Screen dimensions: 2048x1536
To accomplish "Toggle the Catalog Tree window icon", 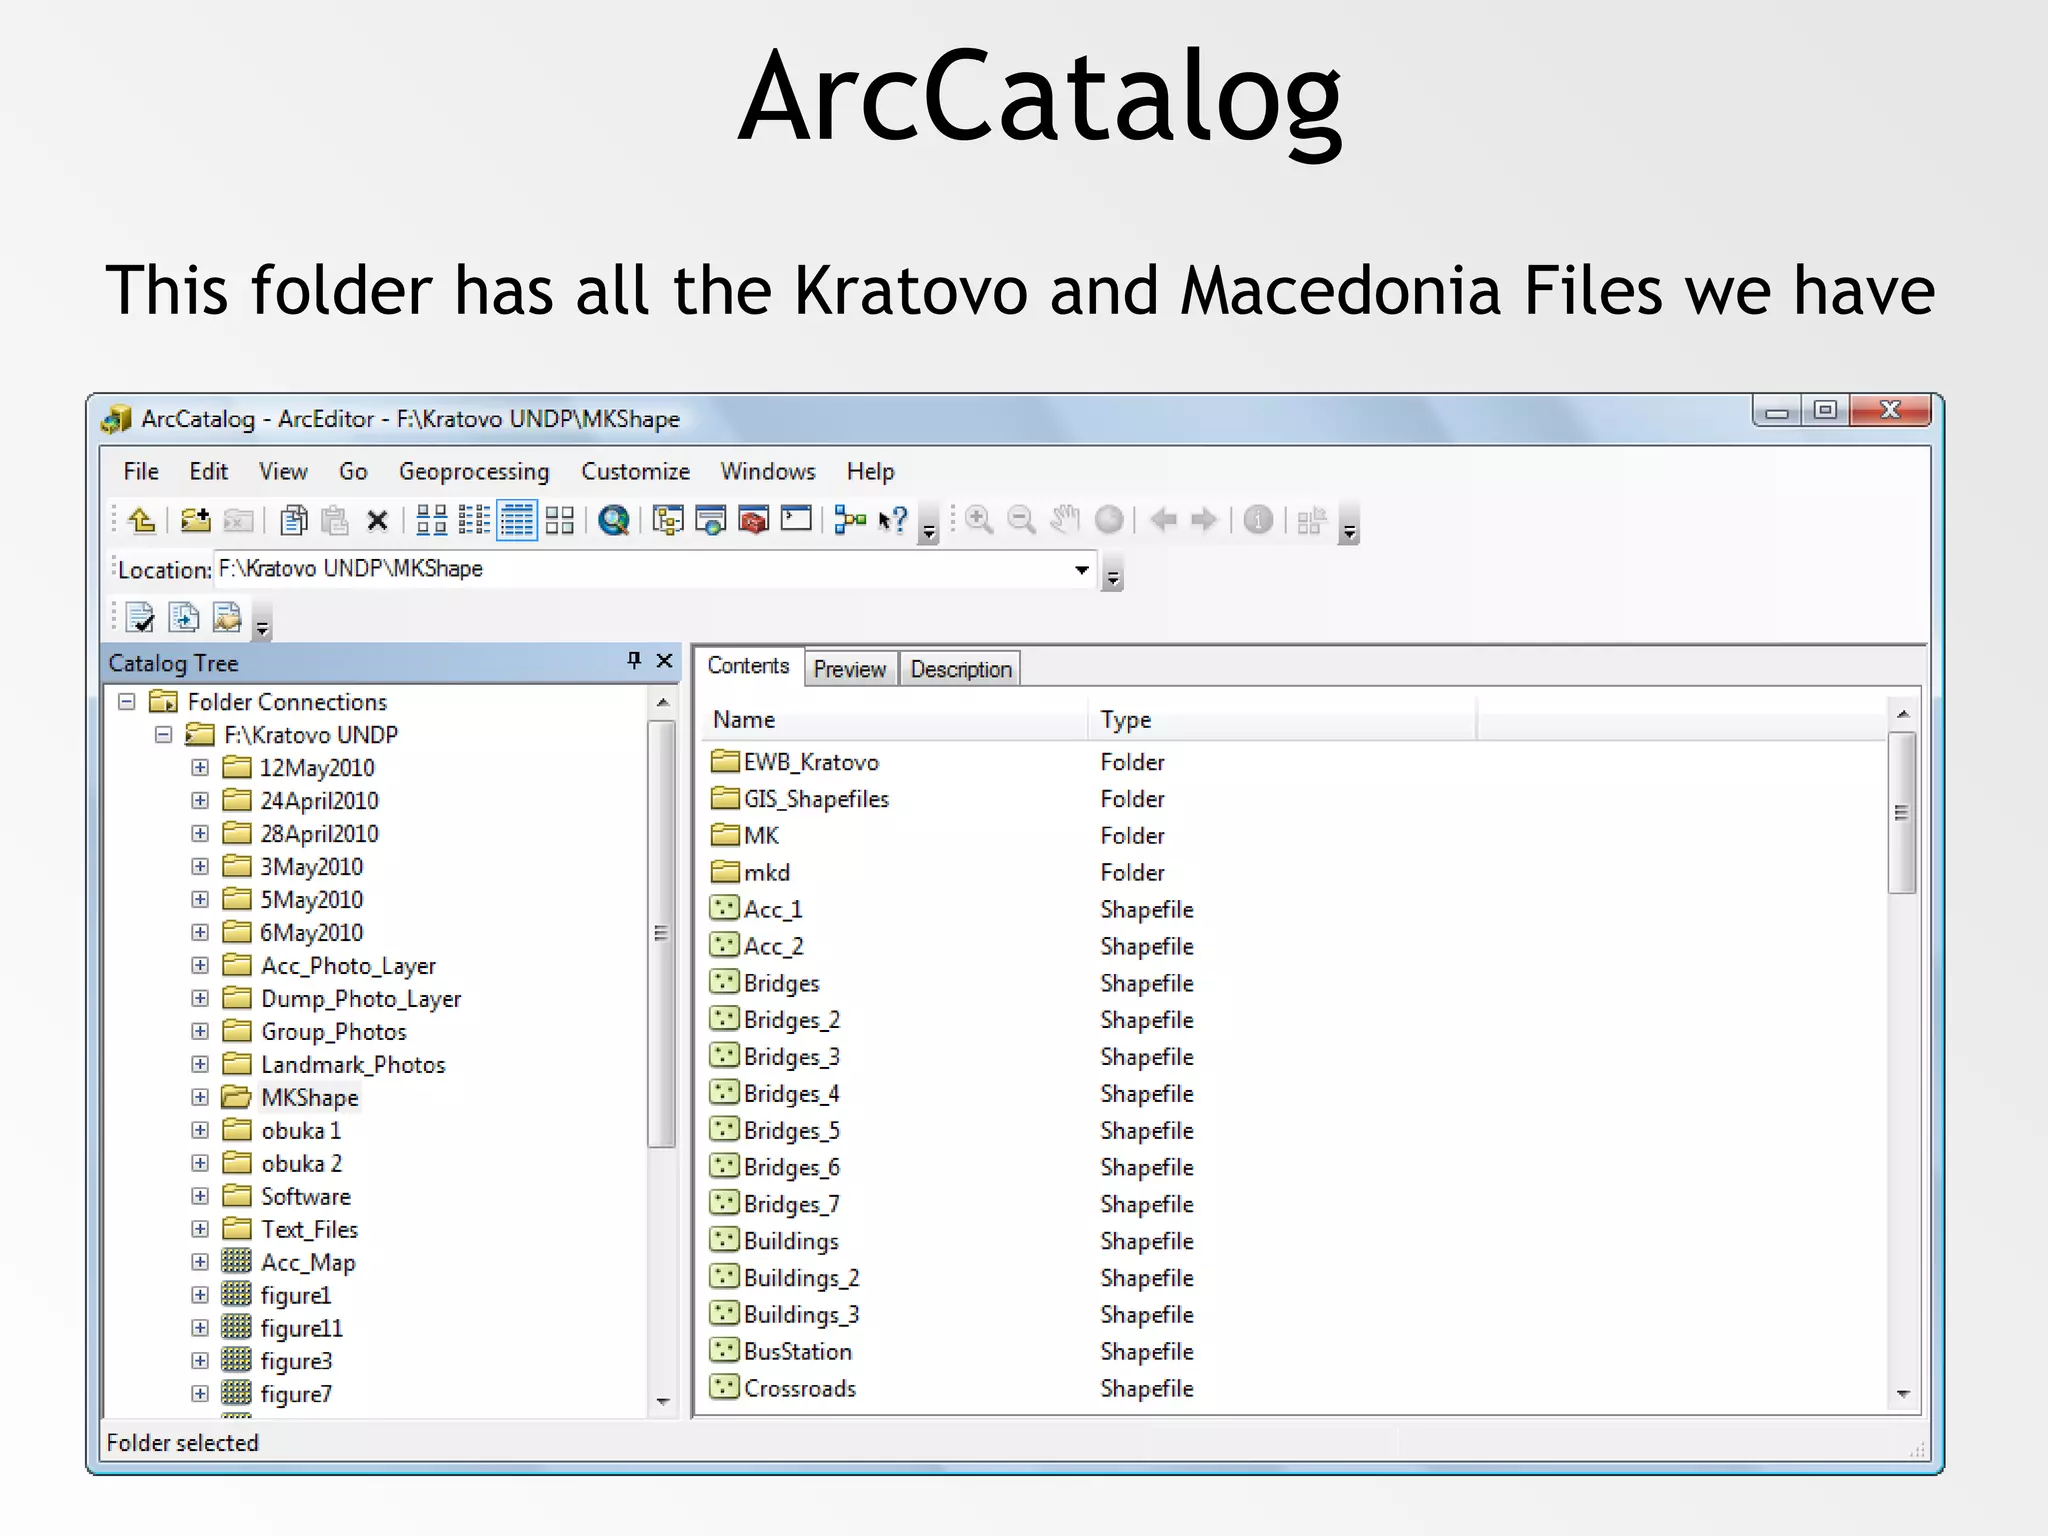I will [667, 520].
